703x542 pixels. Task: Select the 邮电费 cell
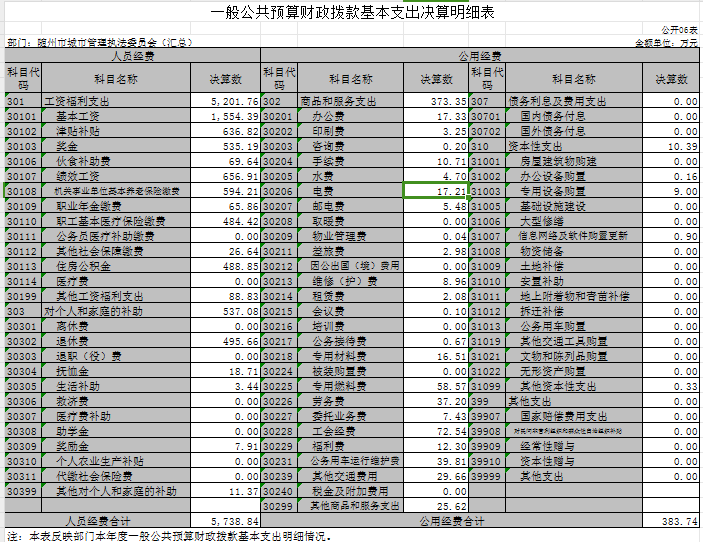point(351,206)
